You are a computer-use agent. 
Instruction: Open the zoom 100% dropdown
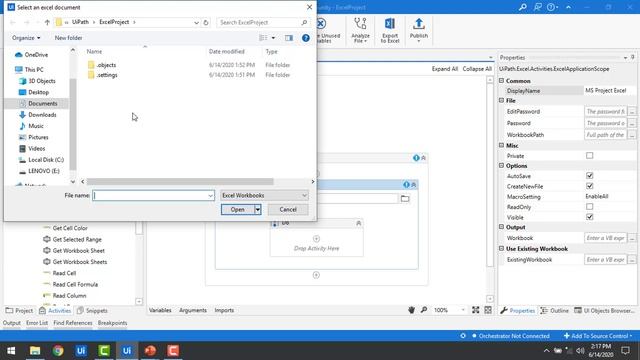[x=463, y=310]
